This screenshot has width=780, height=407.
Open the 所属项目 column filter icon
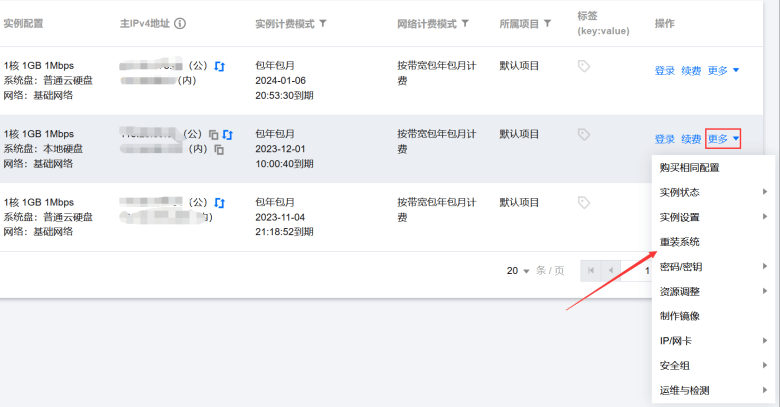click(x=547, y=23)
